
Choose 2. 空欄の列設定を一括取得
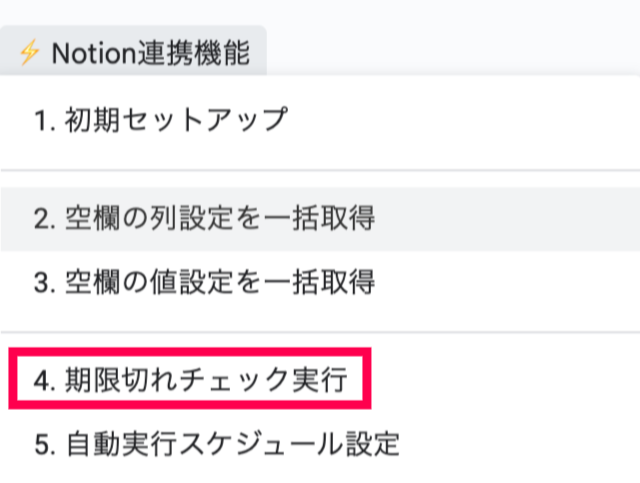[x=205, y=219]
